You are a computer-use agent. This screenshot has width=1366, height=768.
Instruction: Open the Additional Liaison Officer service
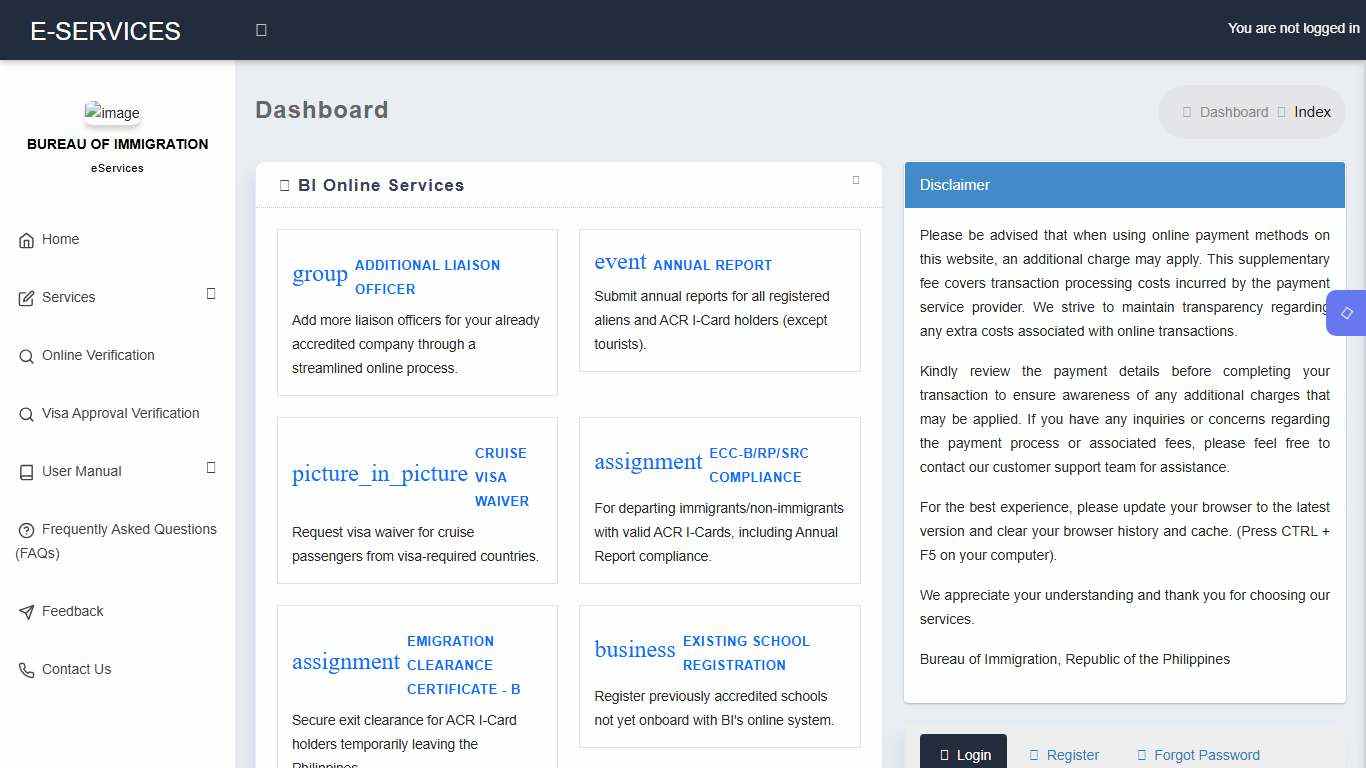tap(427, 277)
